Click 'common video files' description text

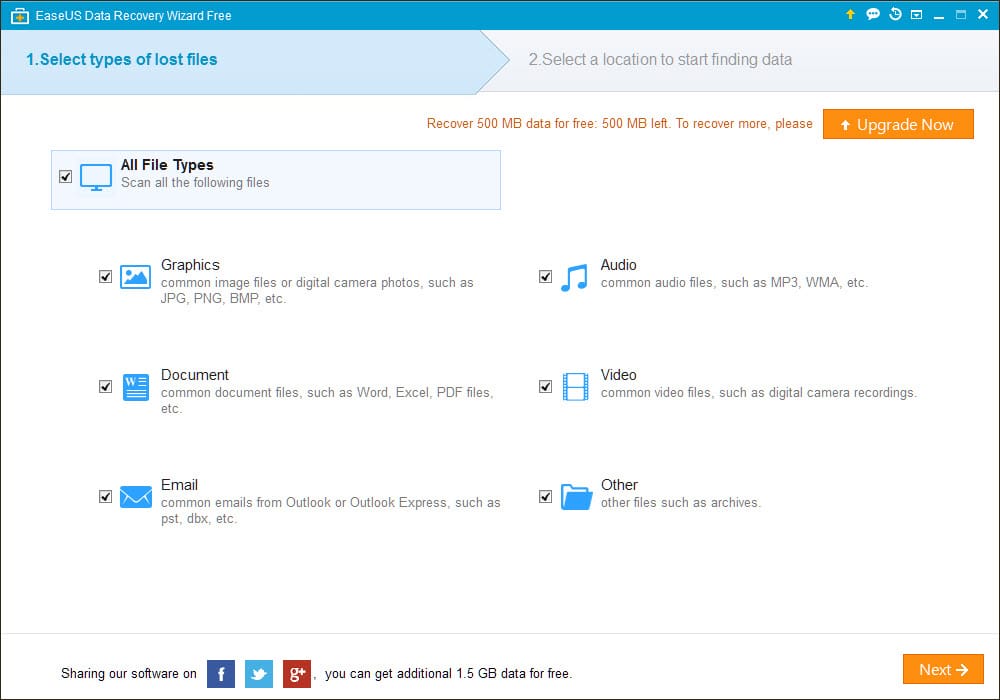(759, 393)
